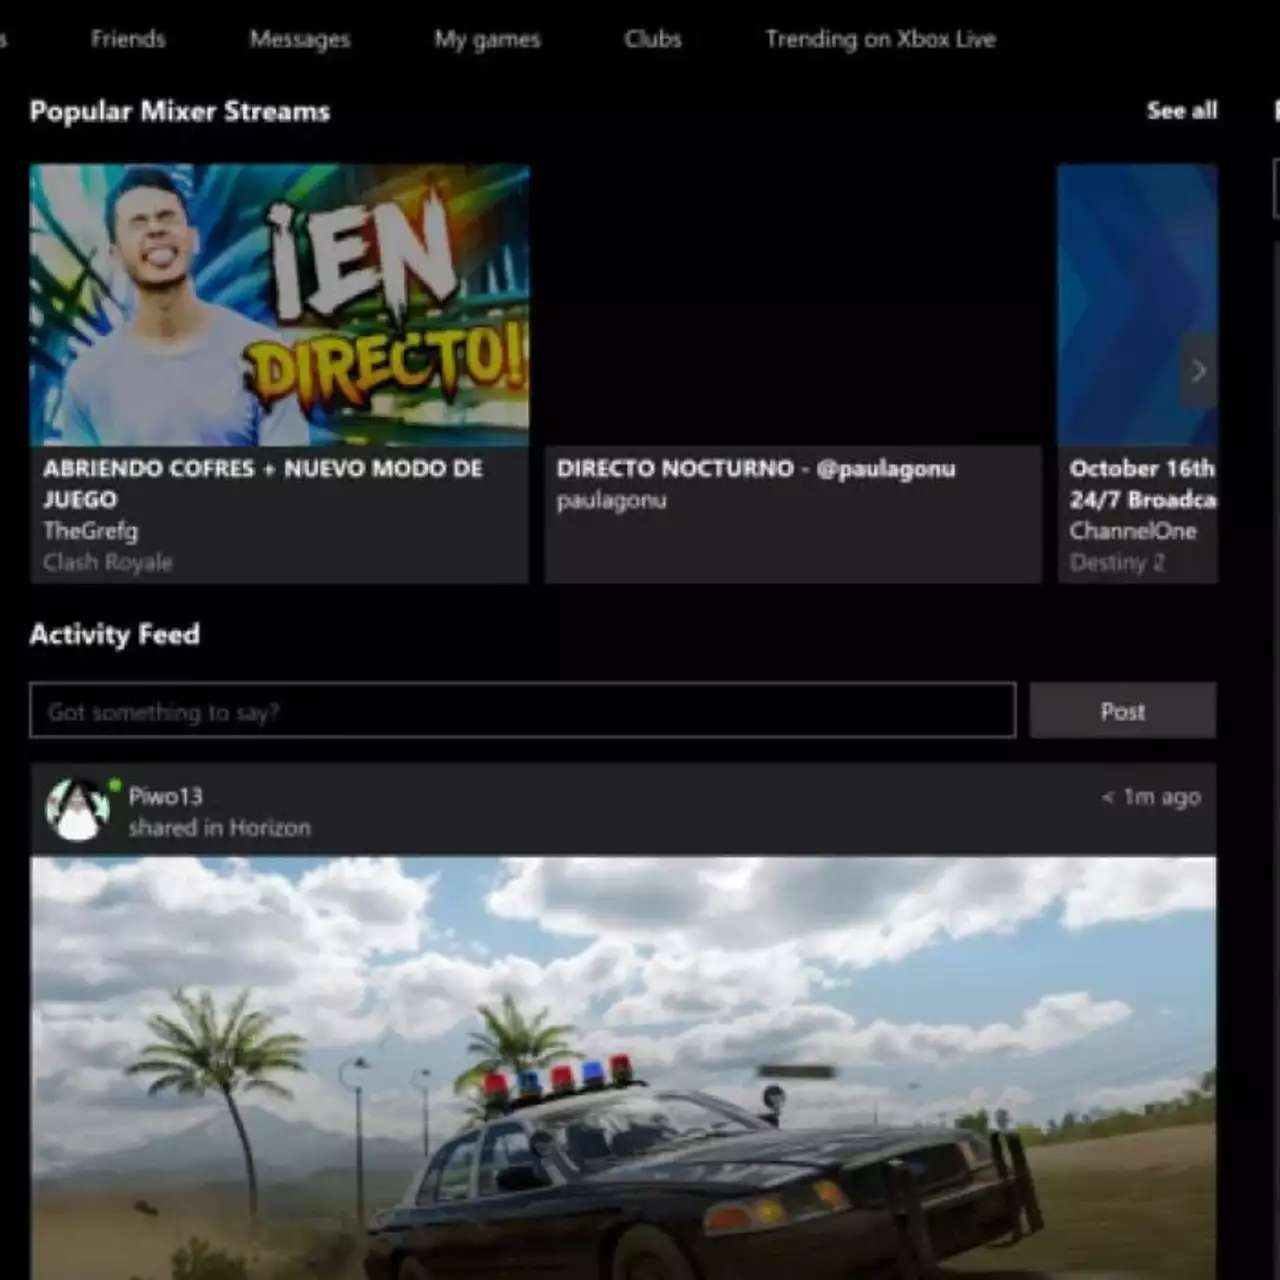The image size is (1280, 1280).
Task: Open TheGrefg EN DIRECTO stream thumbnail
Action: pos(279,305)
